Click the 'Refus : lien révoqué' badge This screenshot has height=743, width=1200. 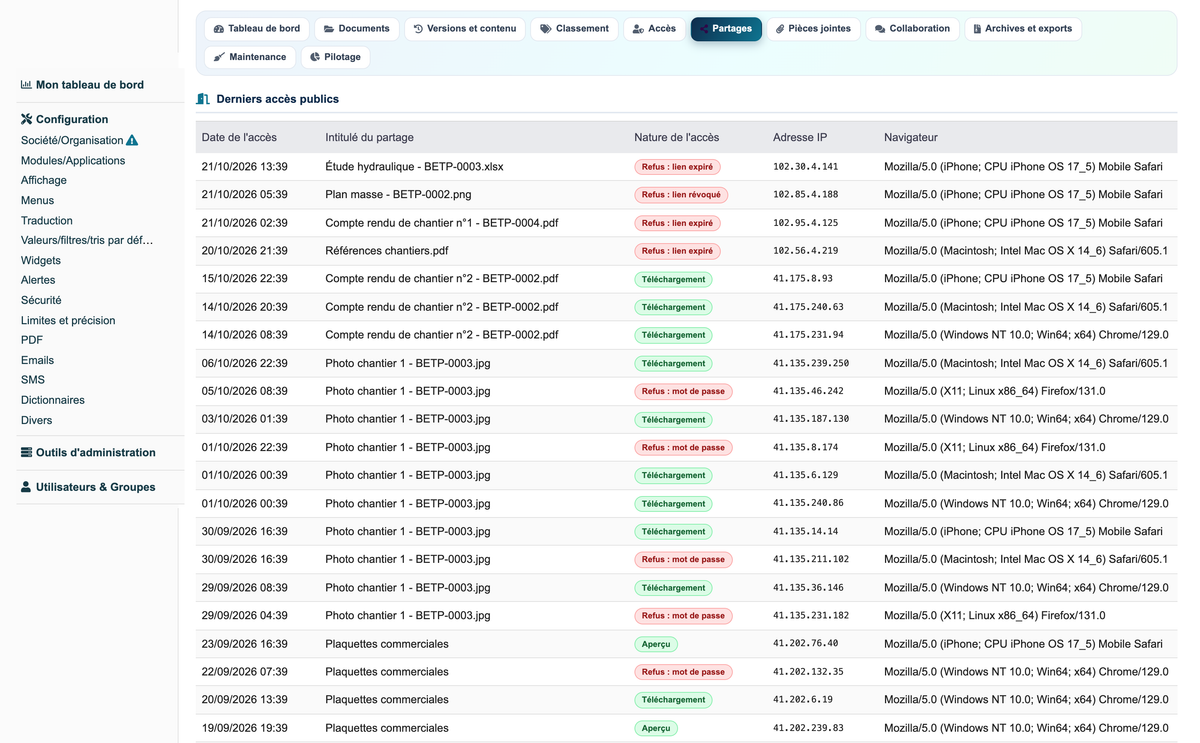coord(681,195)
